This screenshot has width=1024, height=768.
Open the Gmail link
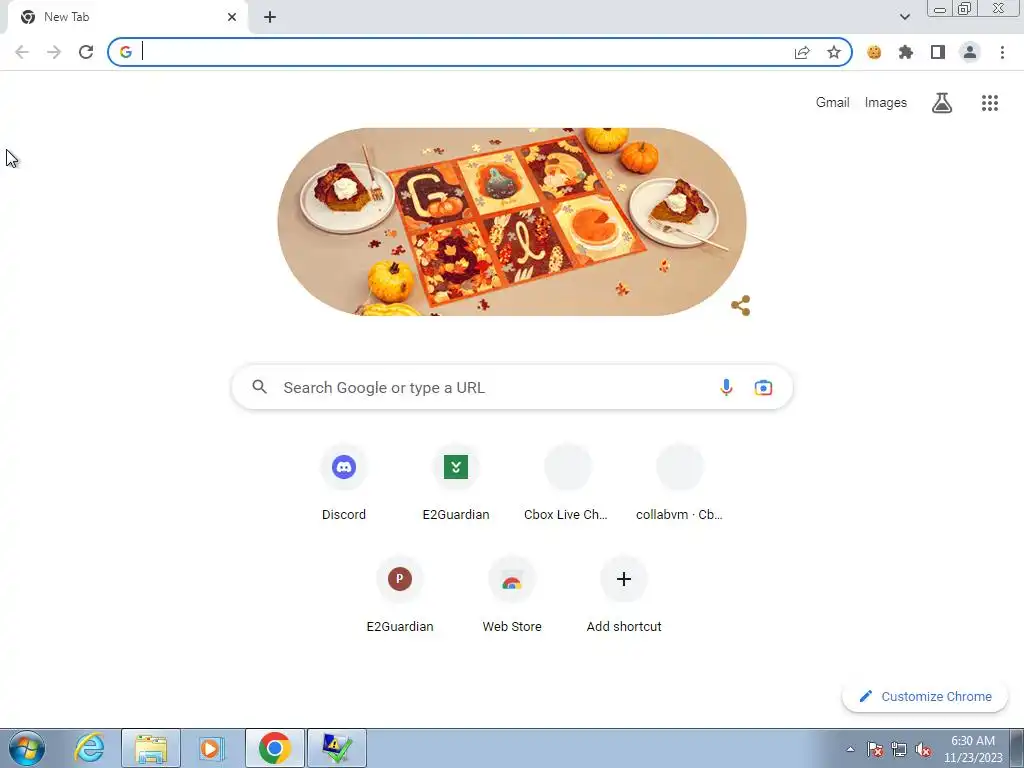[x=832, y=103]
